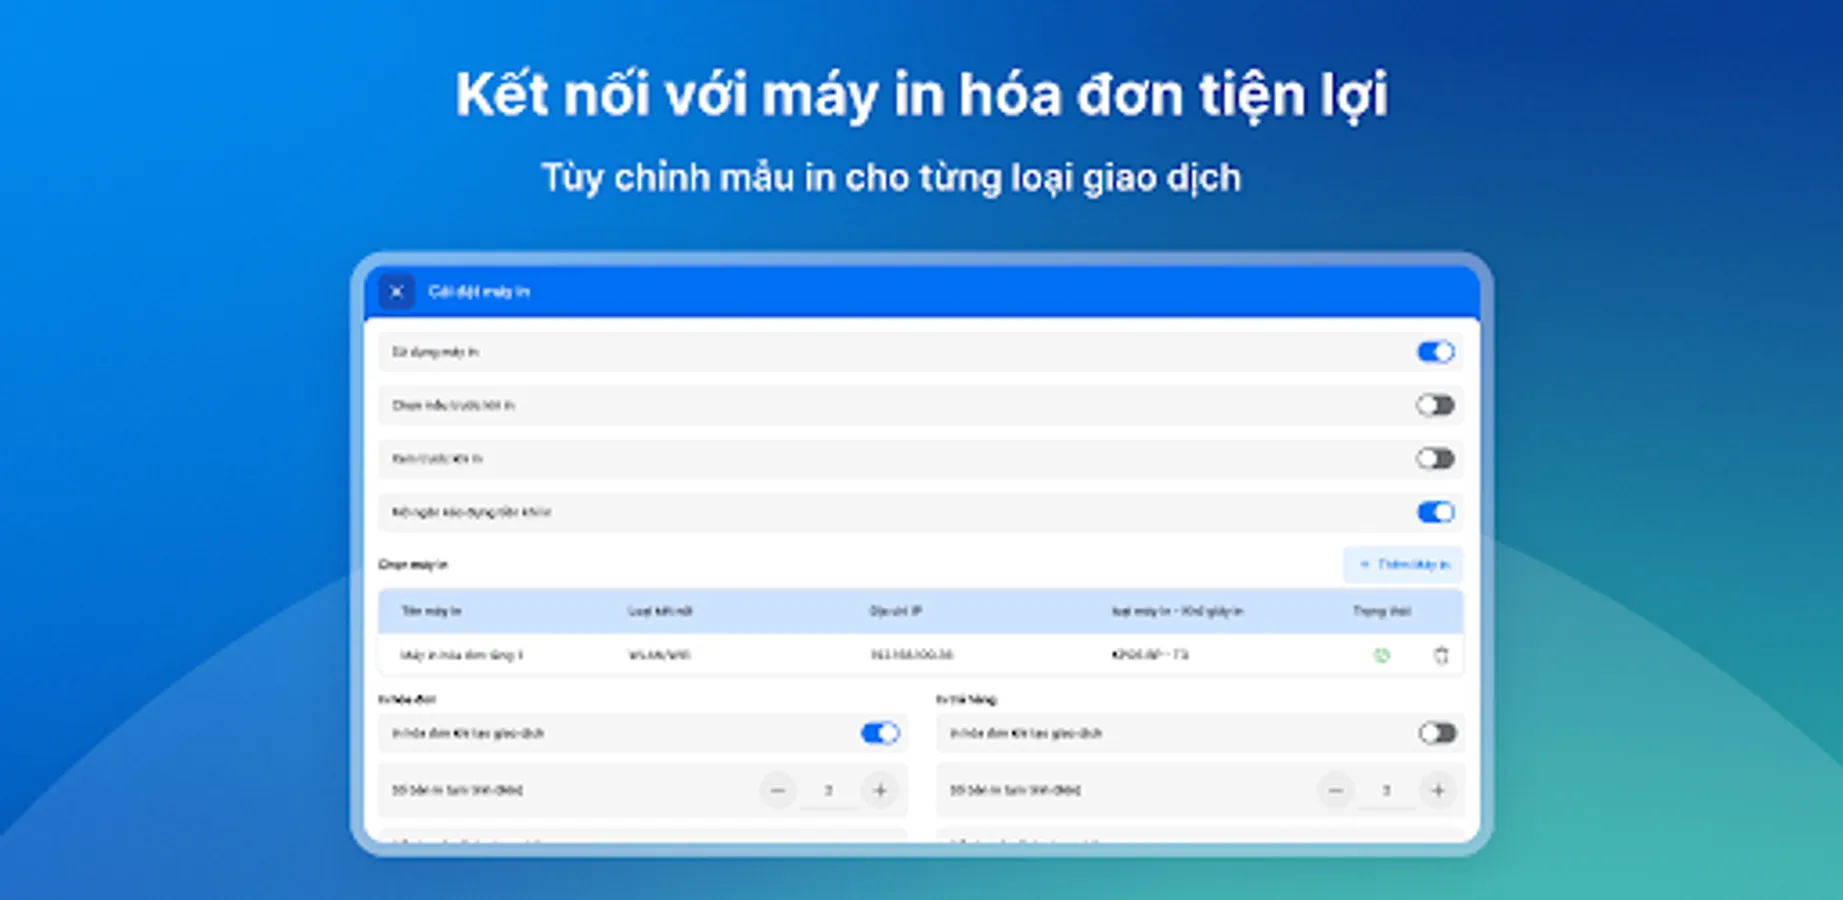Click the Địa chỉ IP column header
The image size is (1843, 900).
pos(895,611)
